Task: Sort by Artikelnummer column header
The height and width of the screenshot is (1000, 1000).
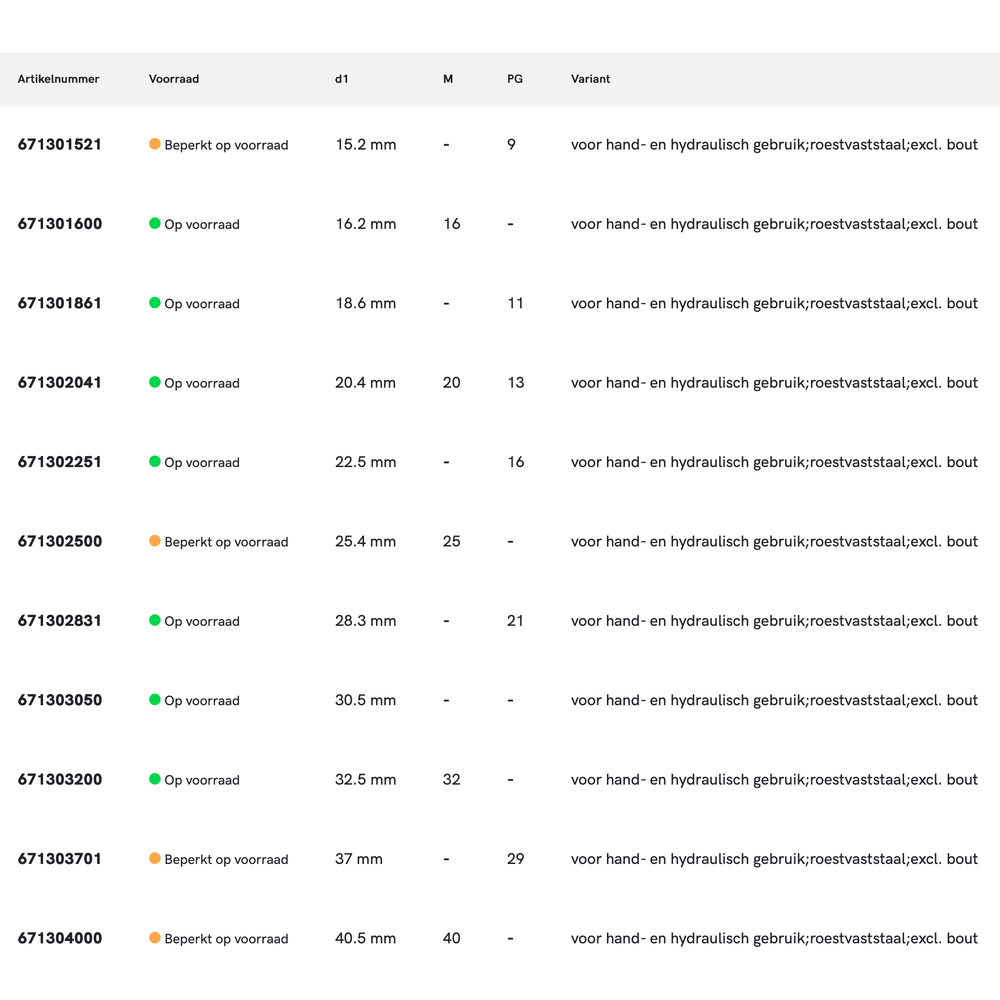Action: (x=58, y=79)
